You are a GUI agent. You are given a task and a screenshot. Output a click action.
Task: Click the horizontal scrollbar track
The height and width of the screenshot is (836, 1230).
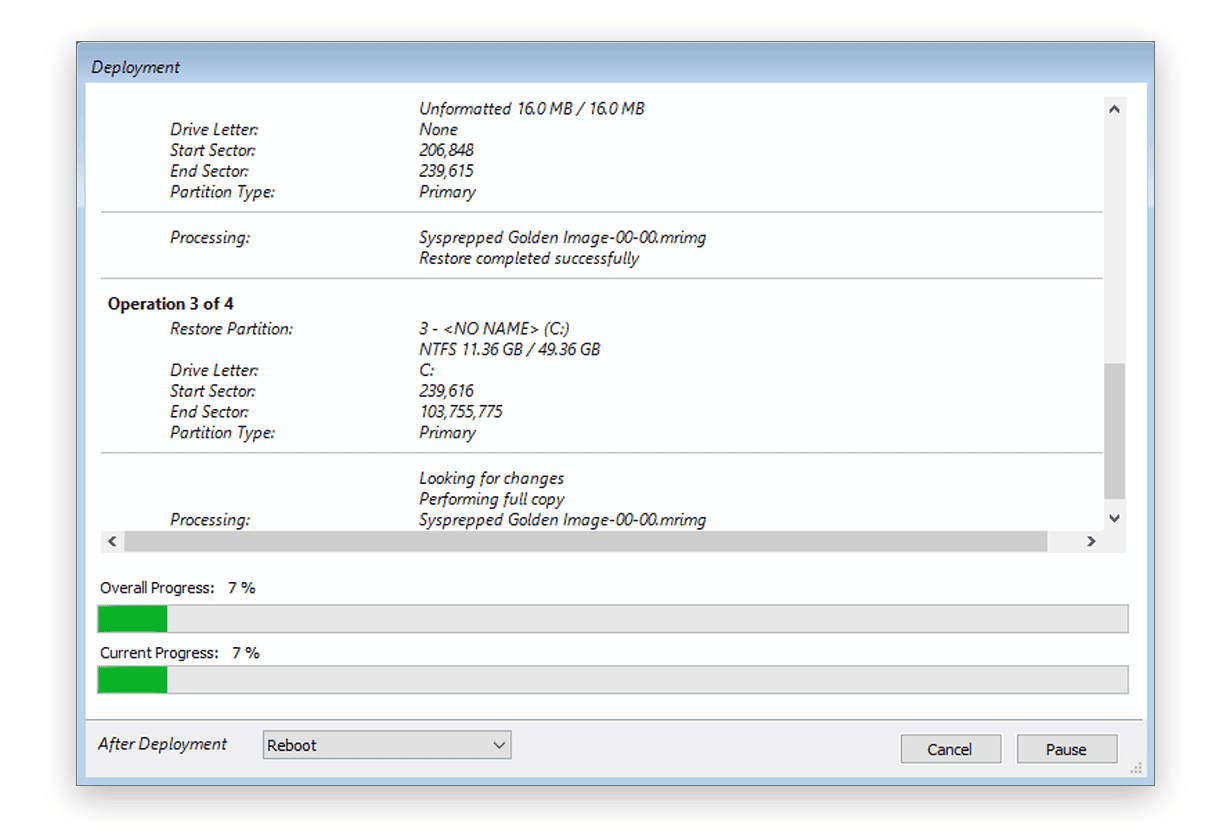(600, 541)
